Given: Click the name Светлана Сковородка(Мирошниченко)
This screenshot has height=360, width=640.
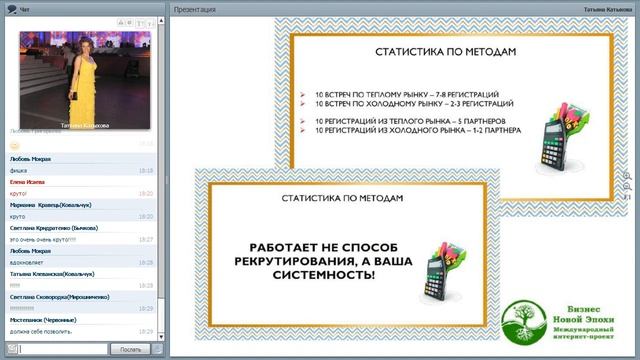Looking at the screenshot, I should pos(60,297).
